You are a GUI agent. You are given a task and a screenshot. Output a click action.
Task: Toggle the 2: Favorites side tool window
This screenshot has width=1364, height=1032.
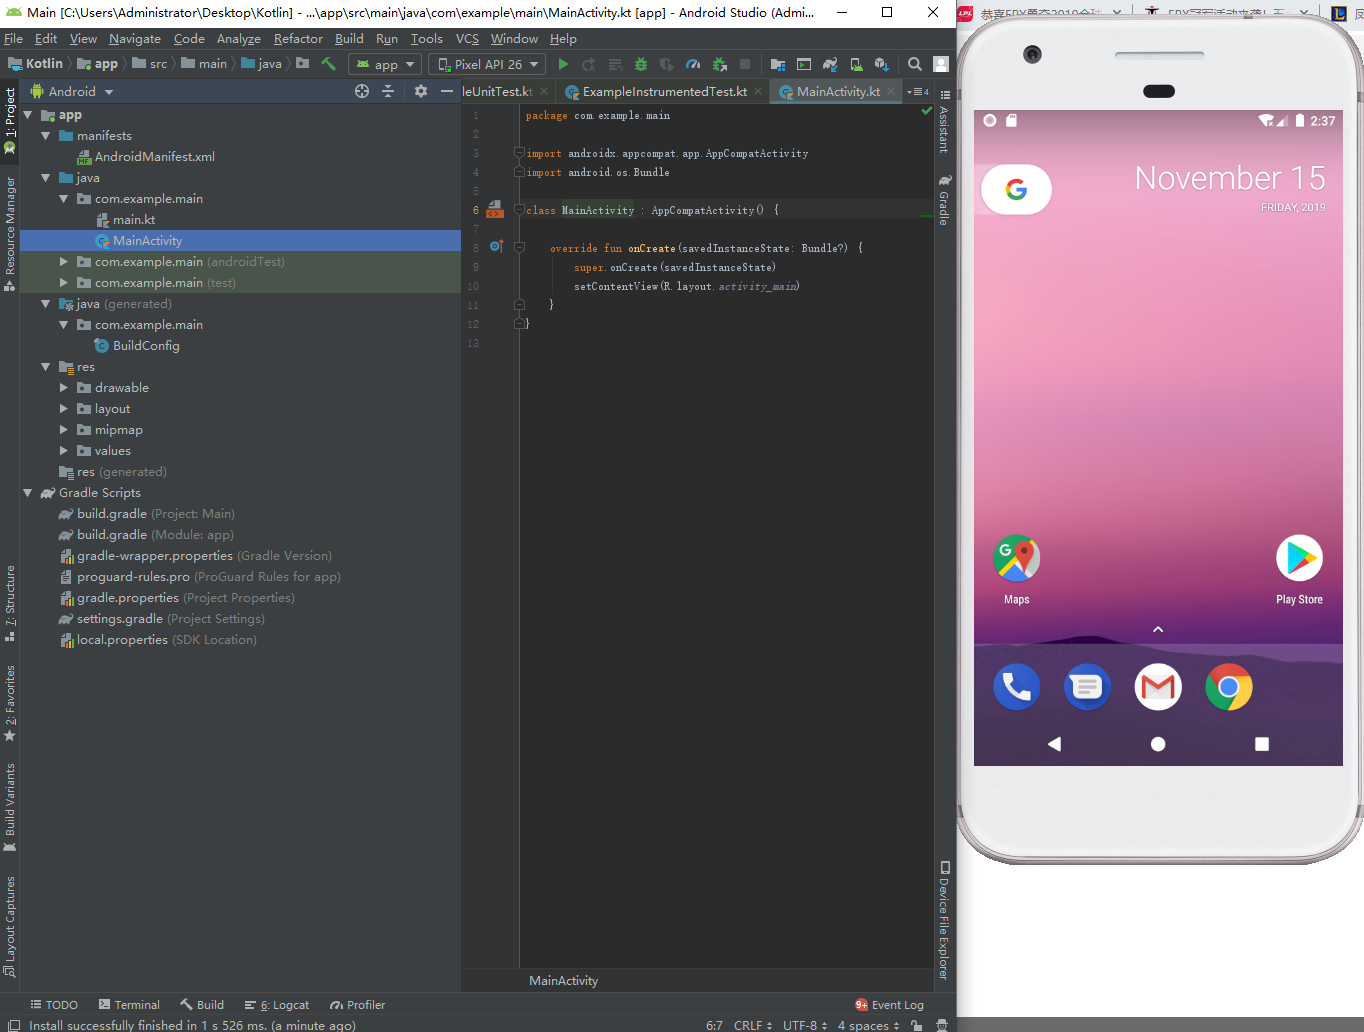pyautogui.click(x=10, y=703)
